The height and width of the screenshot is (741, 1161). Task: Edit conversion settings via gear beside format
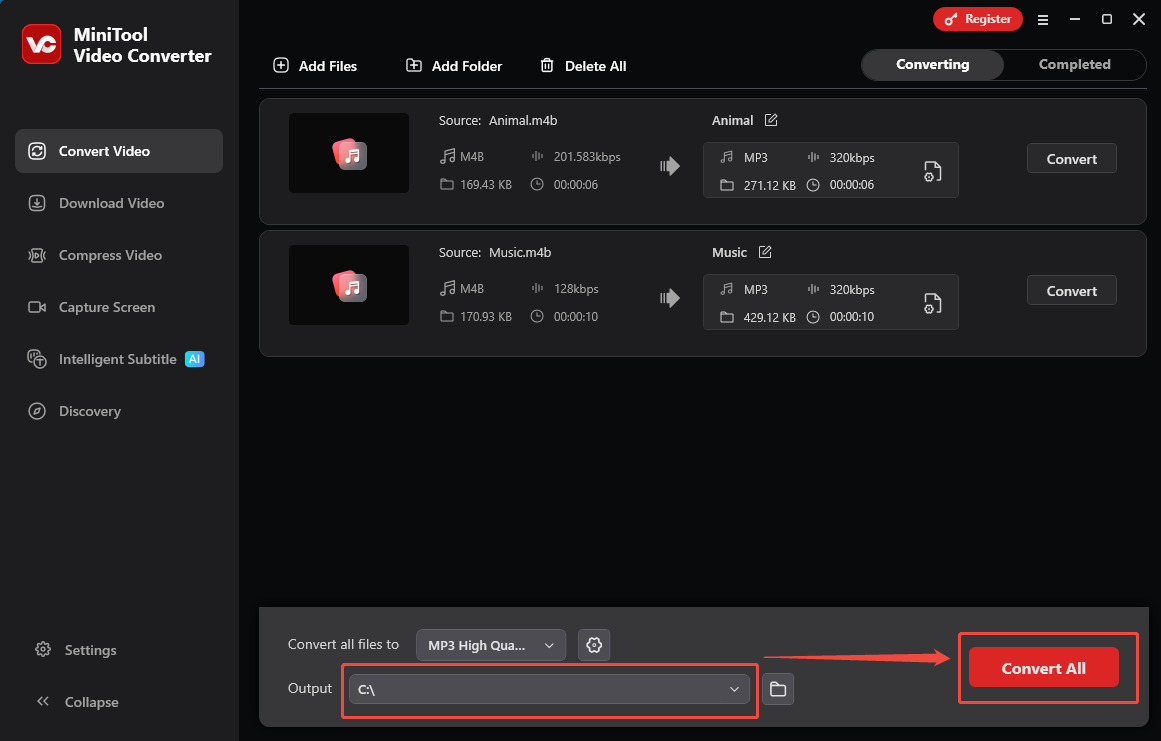tap(594, 645)
